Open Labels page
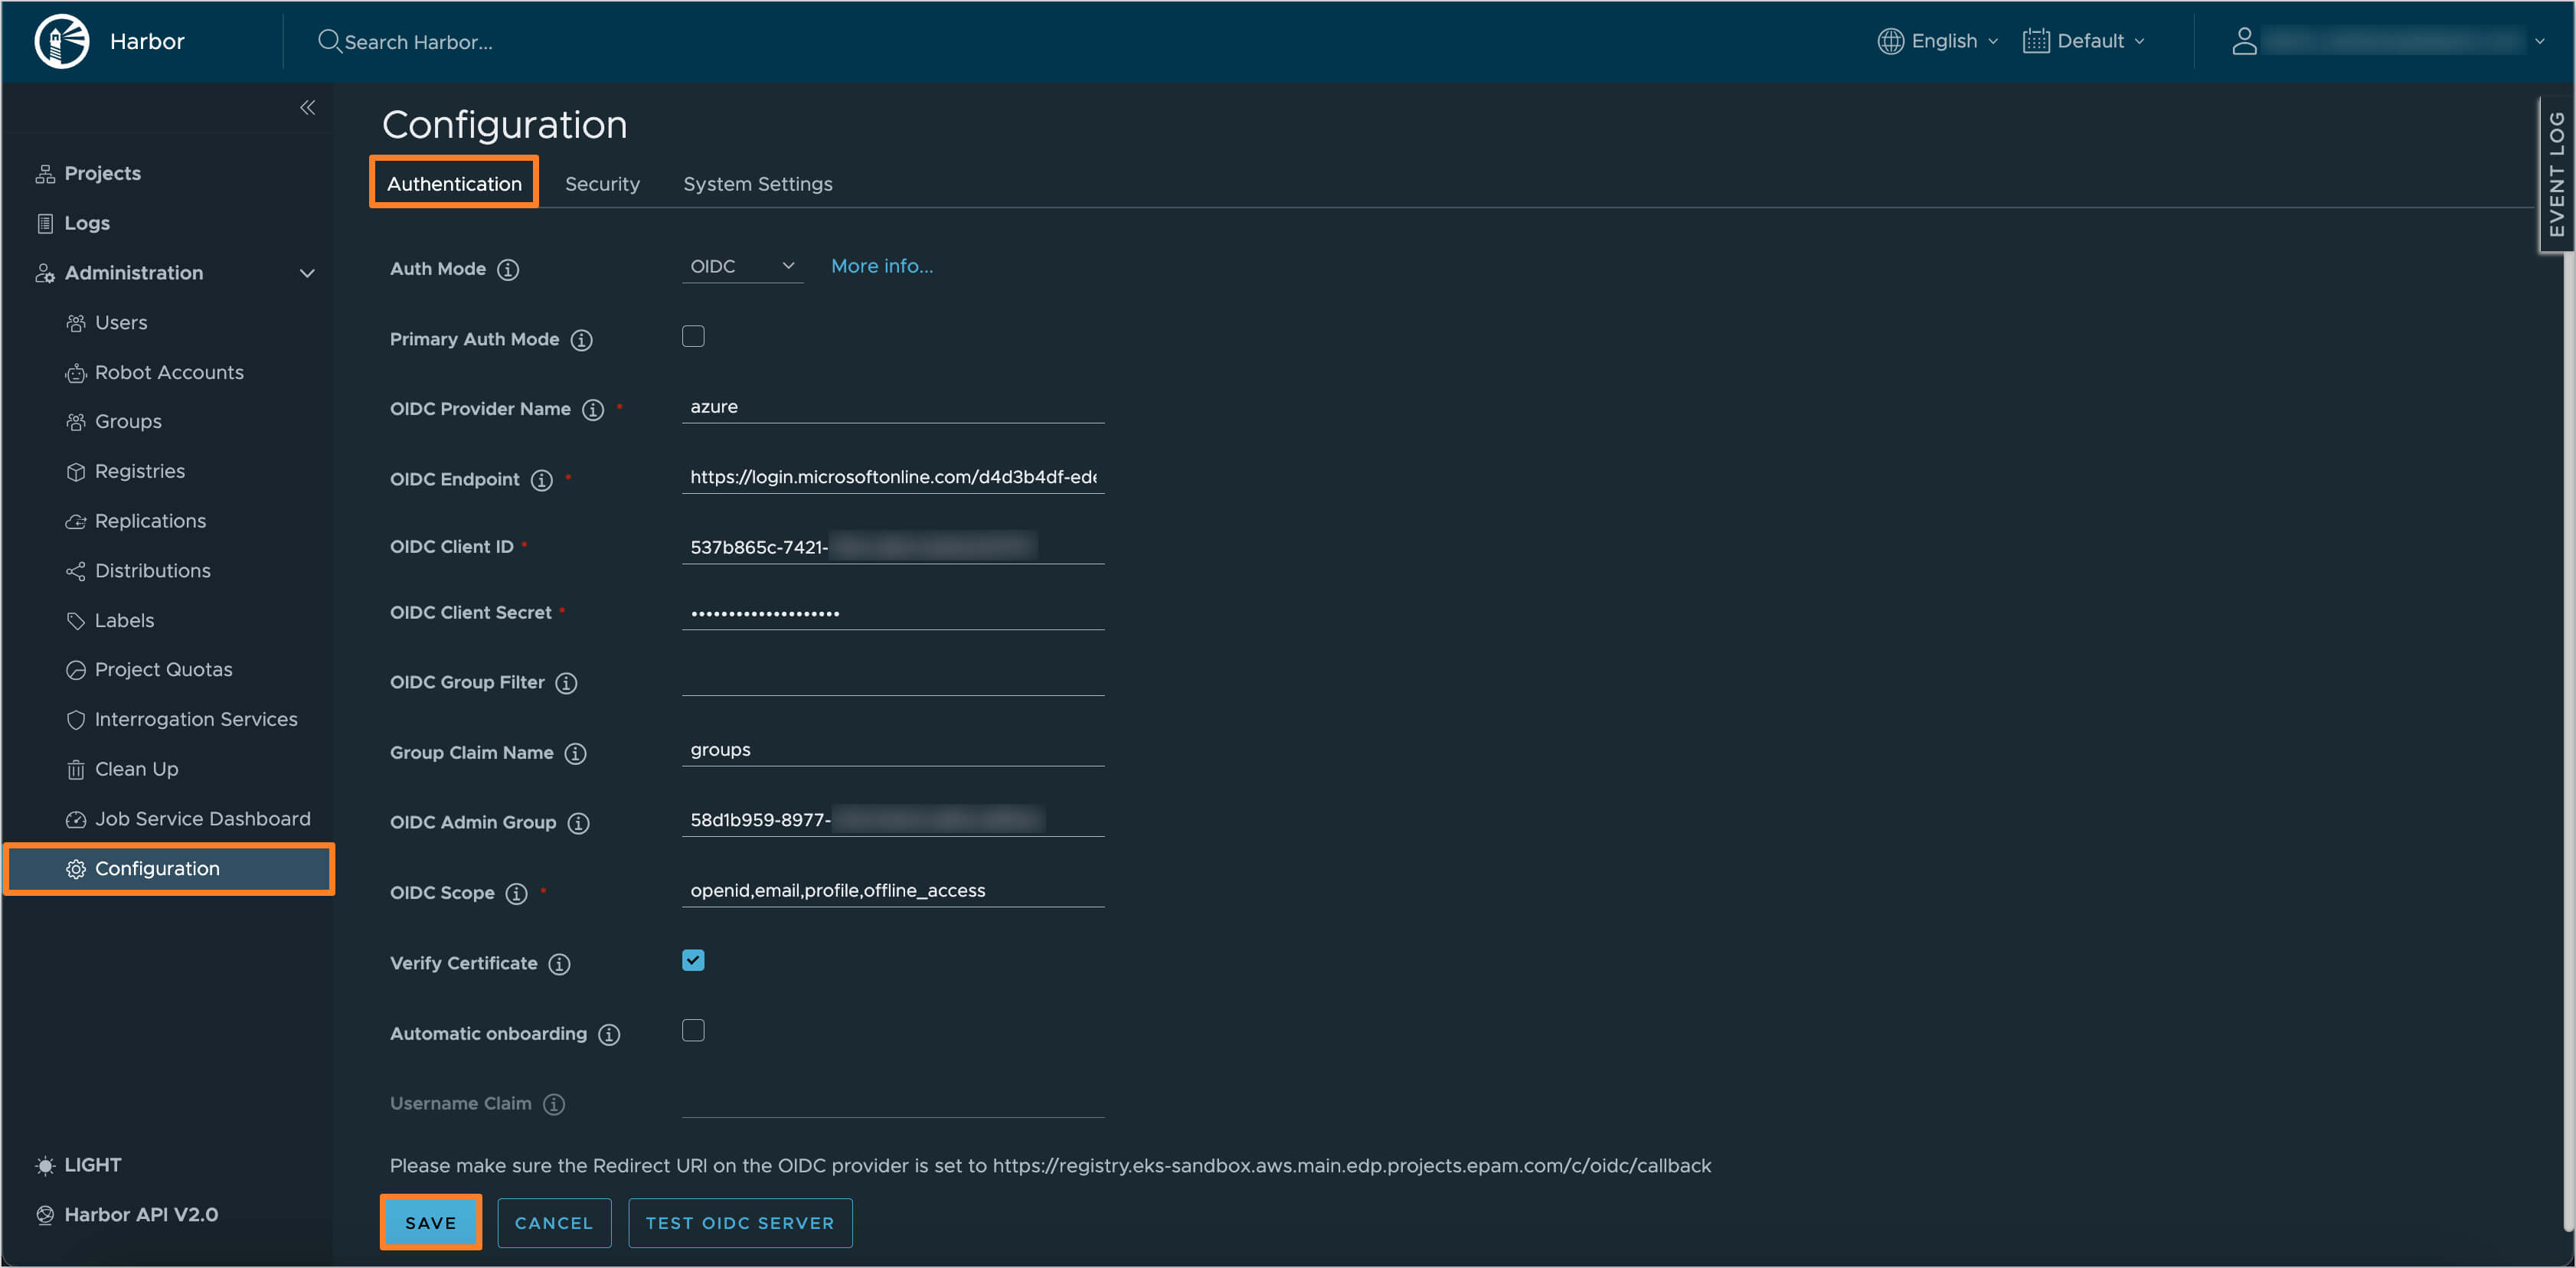This screenshot has height=1268, width=2576. pos(124,620)
